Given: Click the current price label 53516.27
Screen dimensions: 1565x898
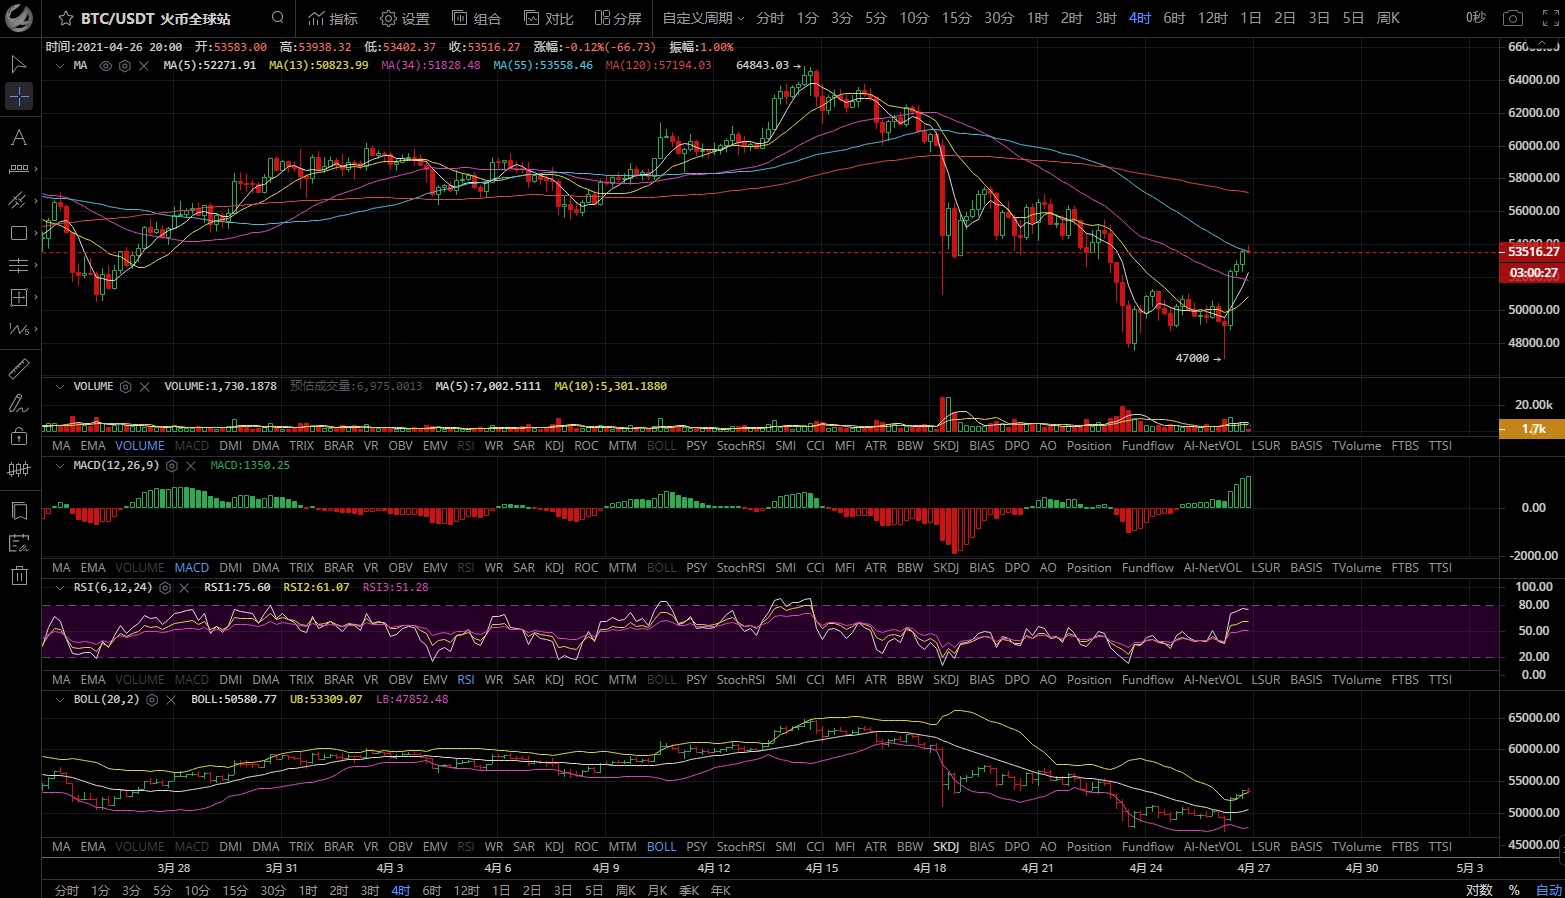Looking at the screenshot, I should click(1533, 252).
